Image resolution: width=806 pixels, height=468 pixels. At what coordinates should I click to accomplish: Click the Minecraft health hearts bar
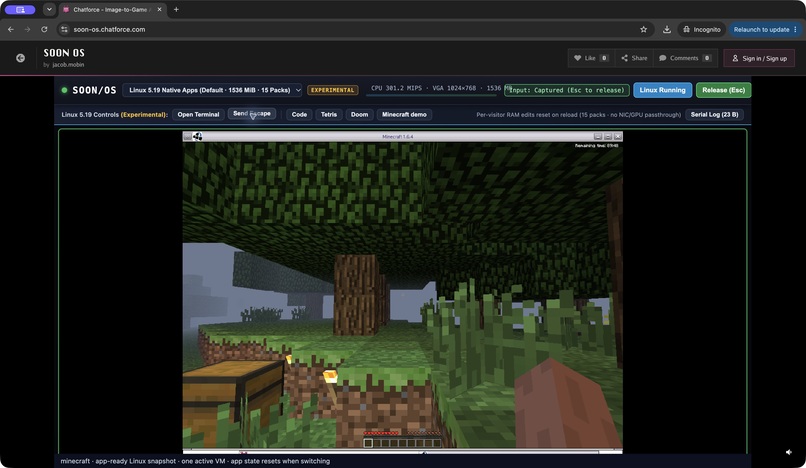click(x=381, y=433)
